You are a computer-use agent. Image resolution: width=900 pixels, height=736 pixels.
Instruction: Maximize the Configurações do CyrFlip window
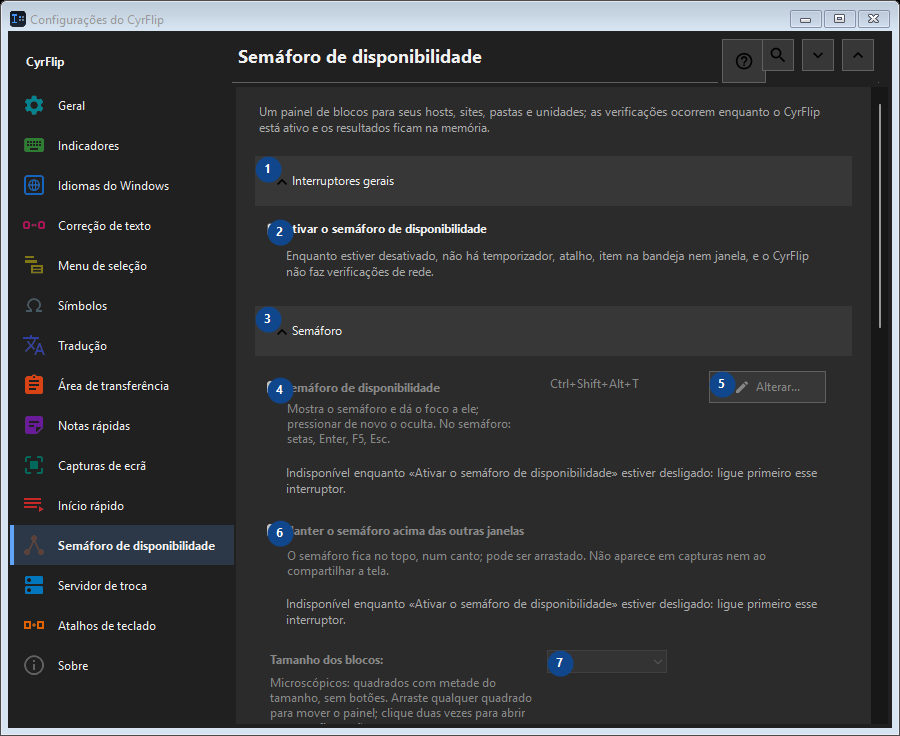click(839, 19)
